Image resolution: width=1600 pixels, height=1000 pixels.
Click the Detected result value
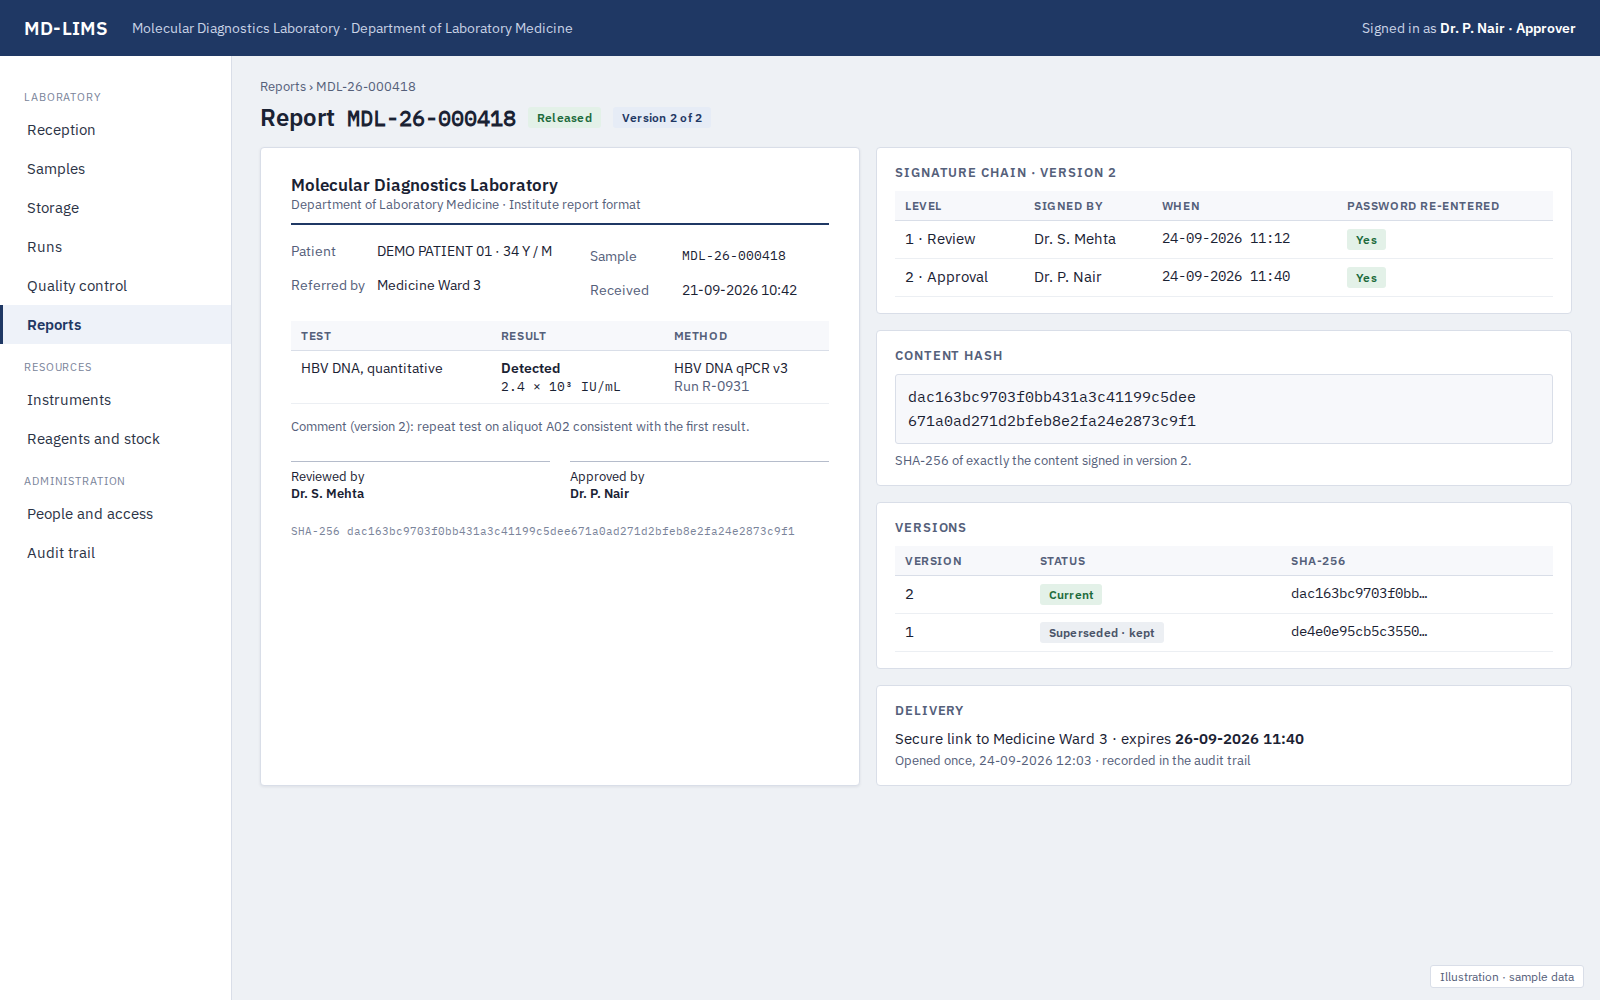pyautogui.click(x=530, y=368)
